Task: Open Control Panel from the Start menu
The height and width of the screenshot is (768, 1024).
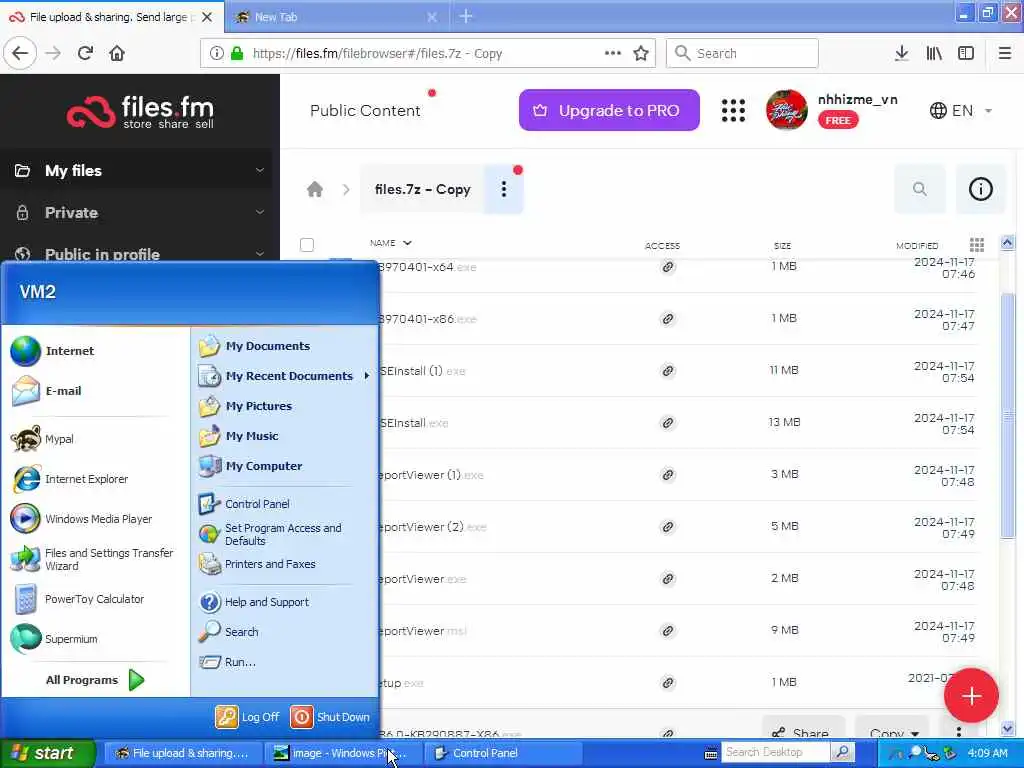Action: (244, 504)
